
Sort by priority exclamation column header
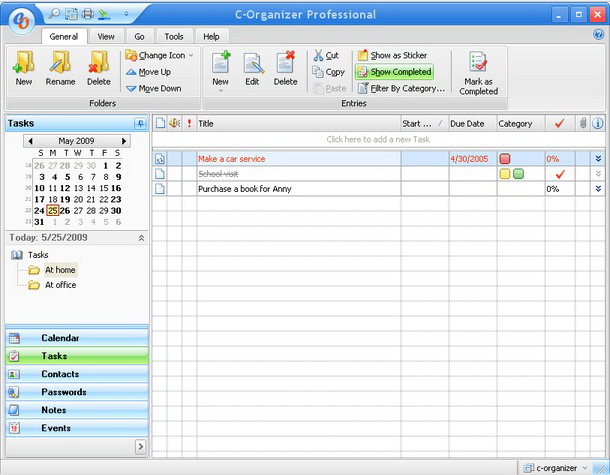tap(189, 124)
